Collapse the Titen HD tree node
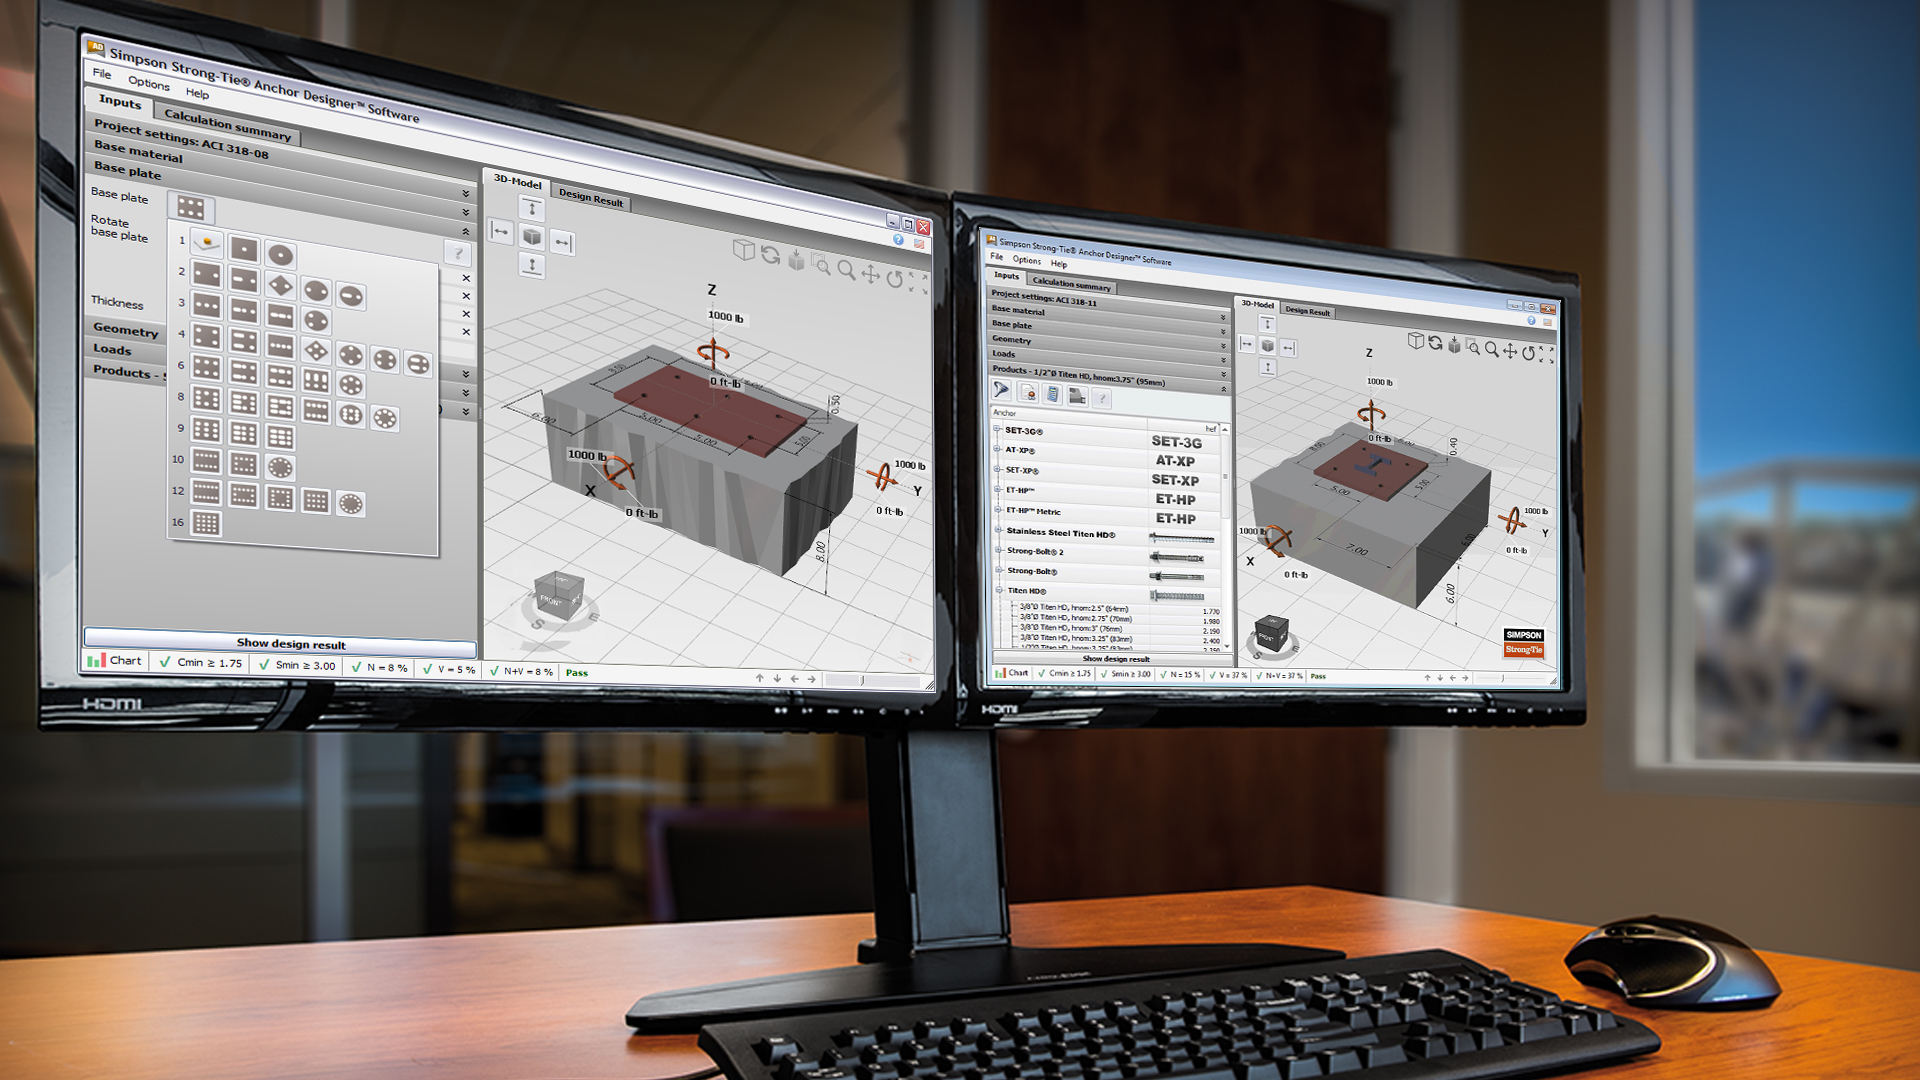The height and width of the screenshot is (1080, 1920). 998,590
